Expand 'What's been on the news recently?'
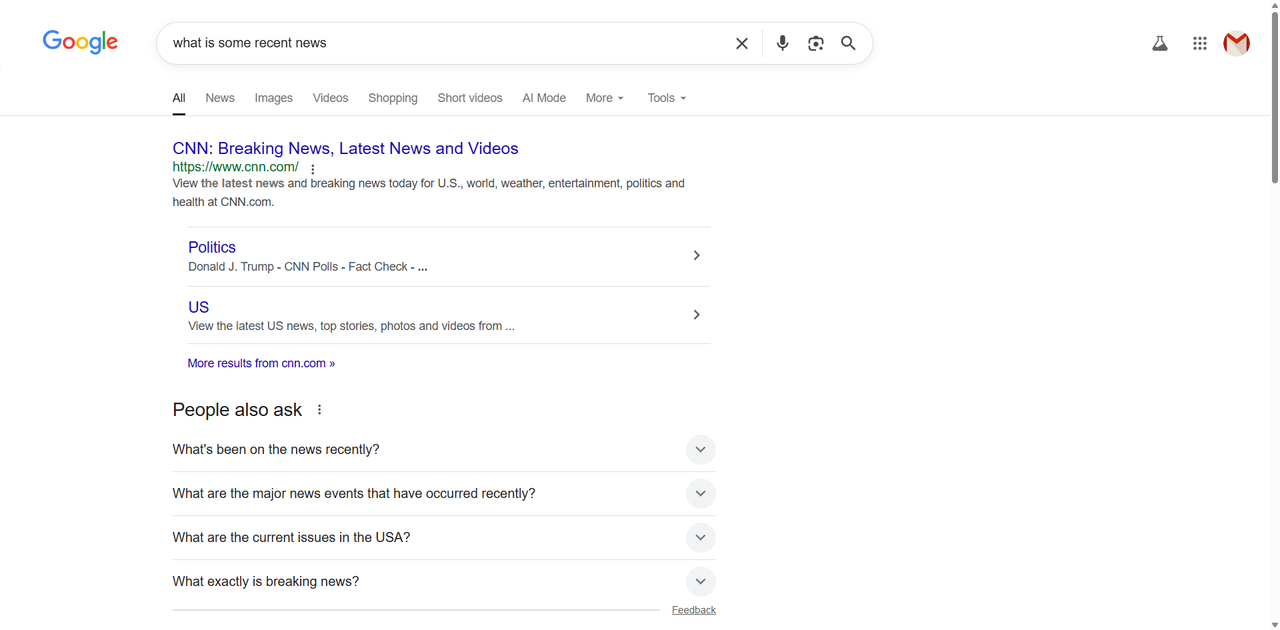The image size is (1280, 630). [444, 450]
